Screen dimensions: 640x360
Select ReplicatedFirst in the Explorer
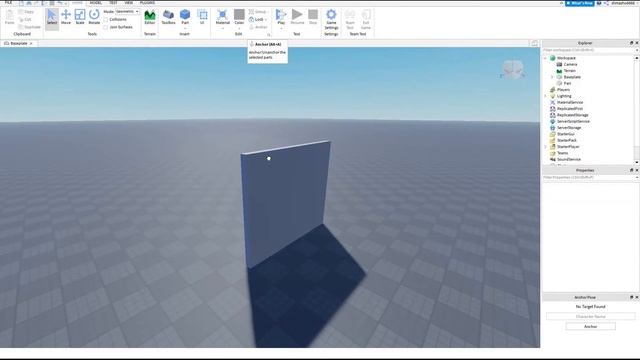click(x=569, y=109)
